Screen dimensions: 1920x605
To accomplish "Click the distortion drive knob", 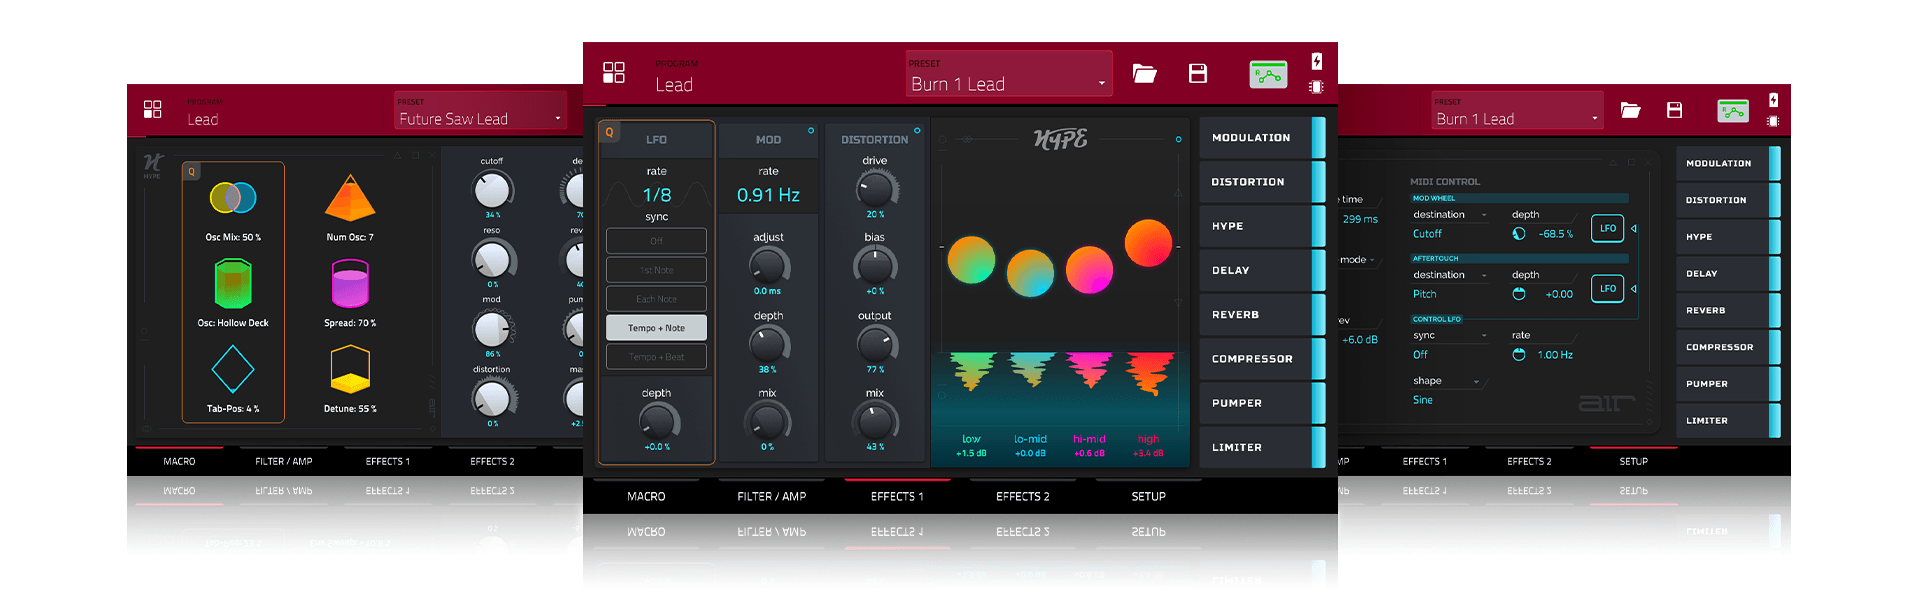I will [875, 188].
